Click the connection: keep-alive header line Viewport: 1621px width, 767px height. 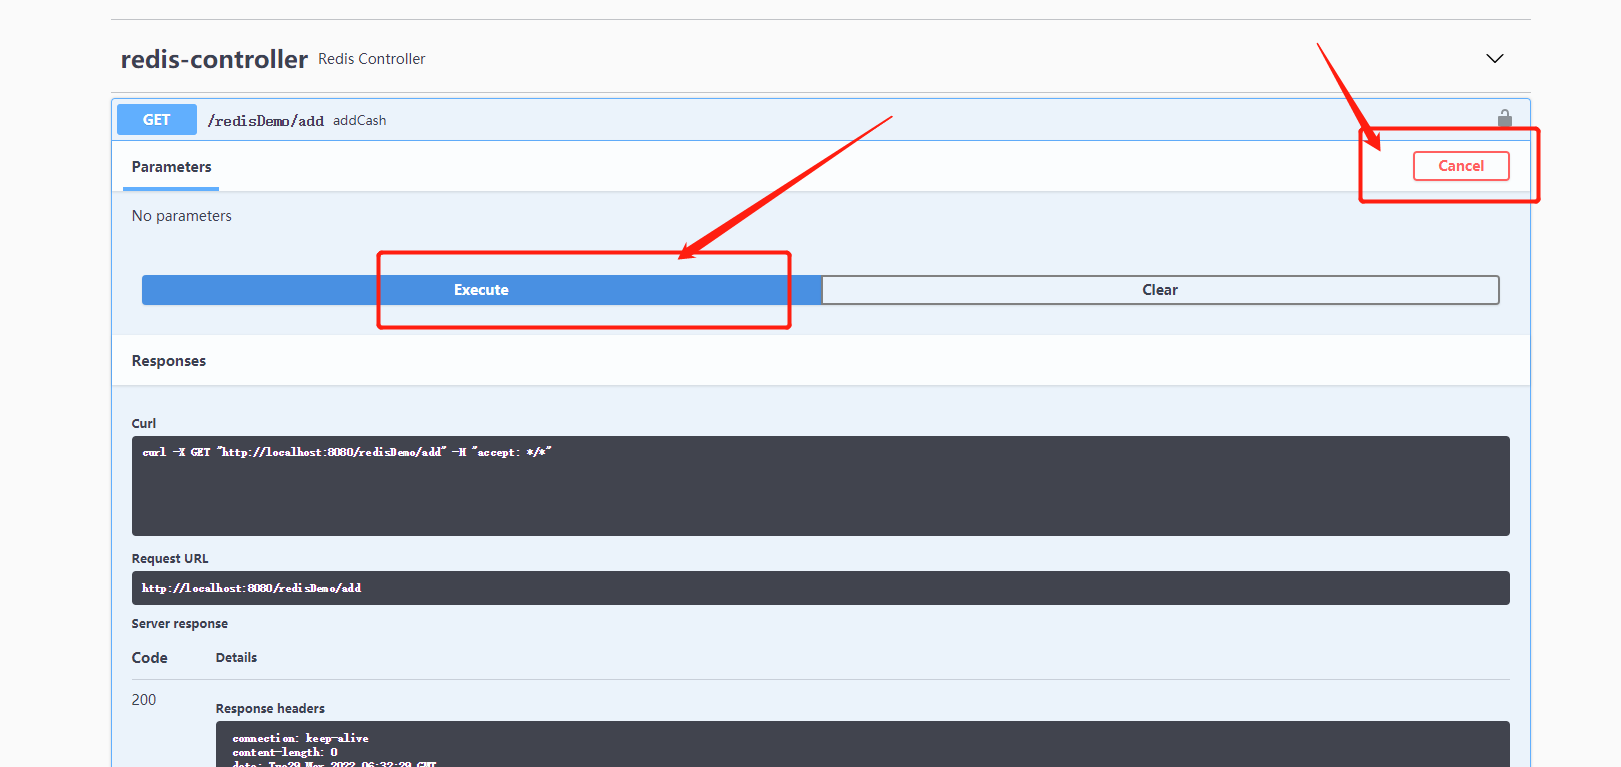pos(300,738)
